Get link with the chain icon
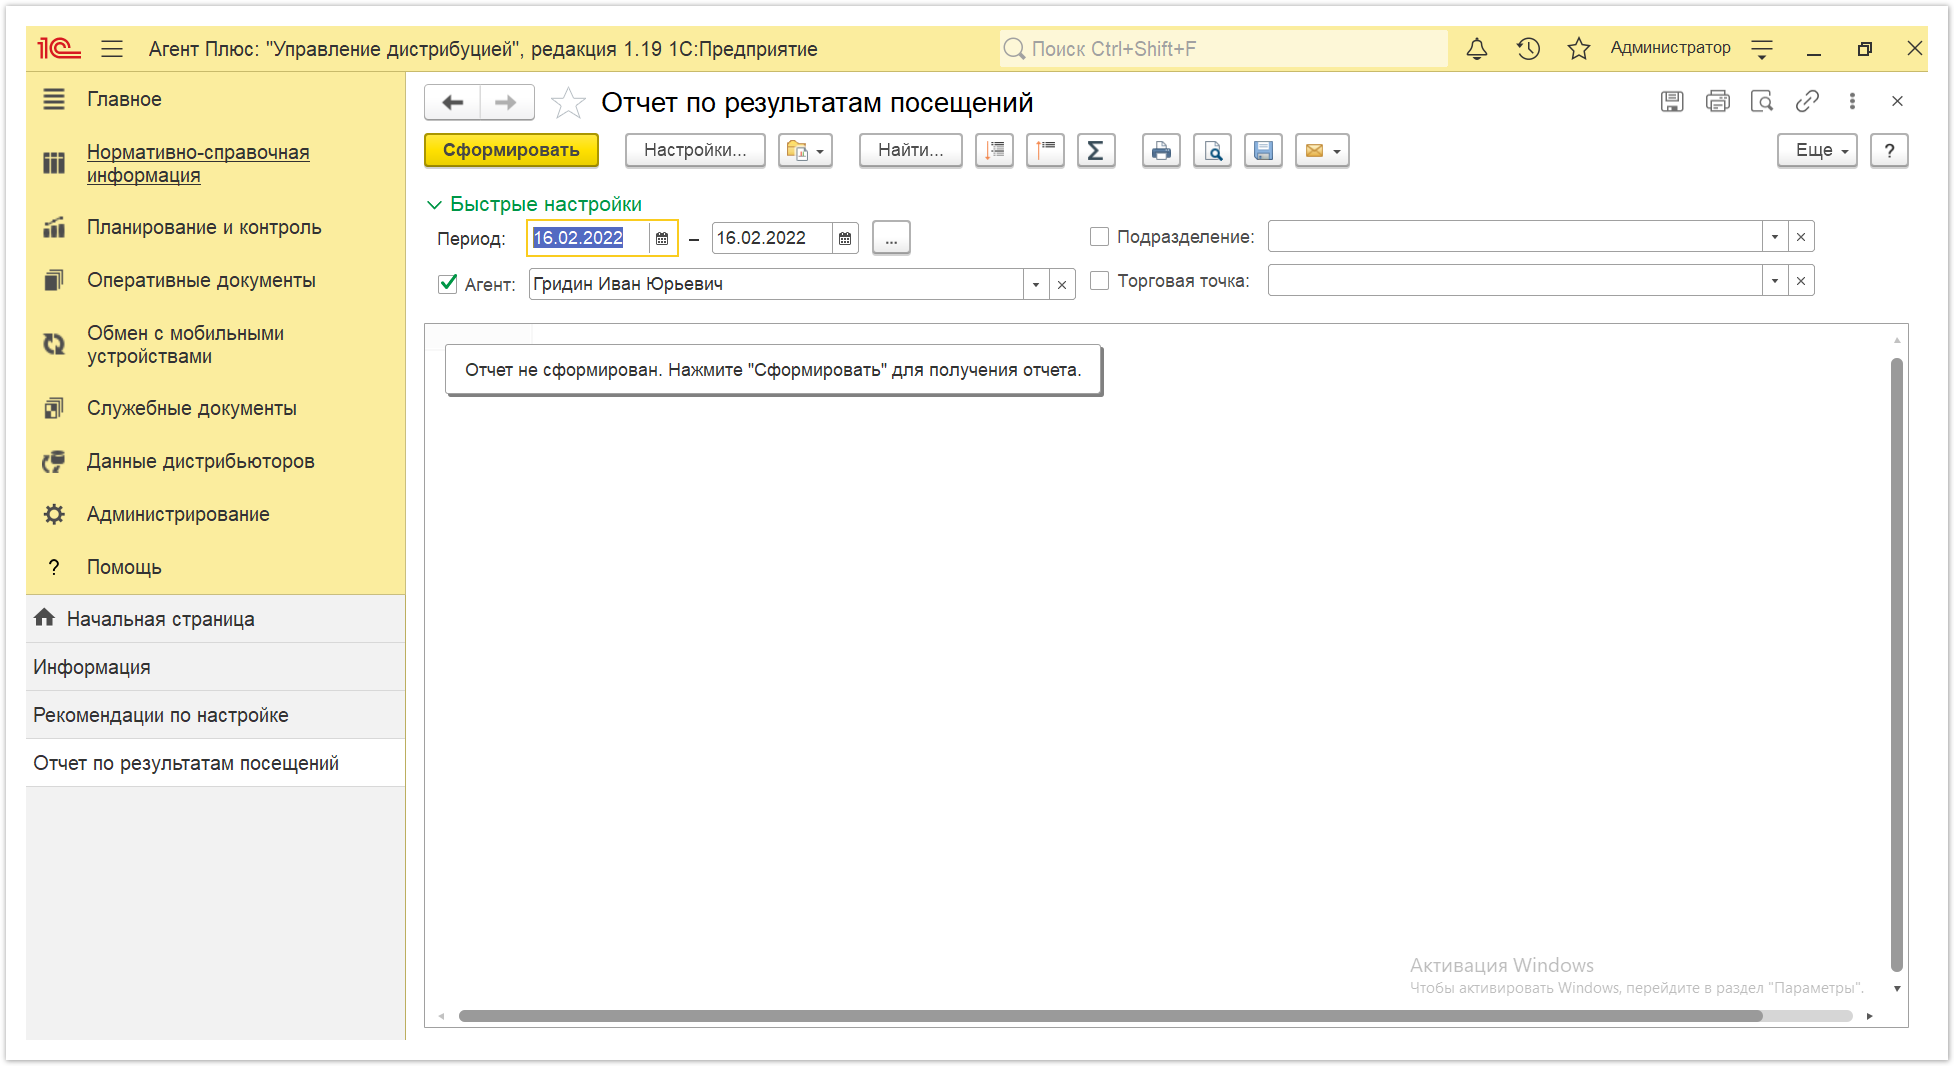Screen dimensions: 1954x1066 tap(1807, 101)
